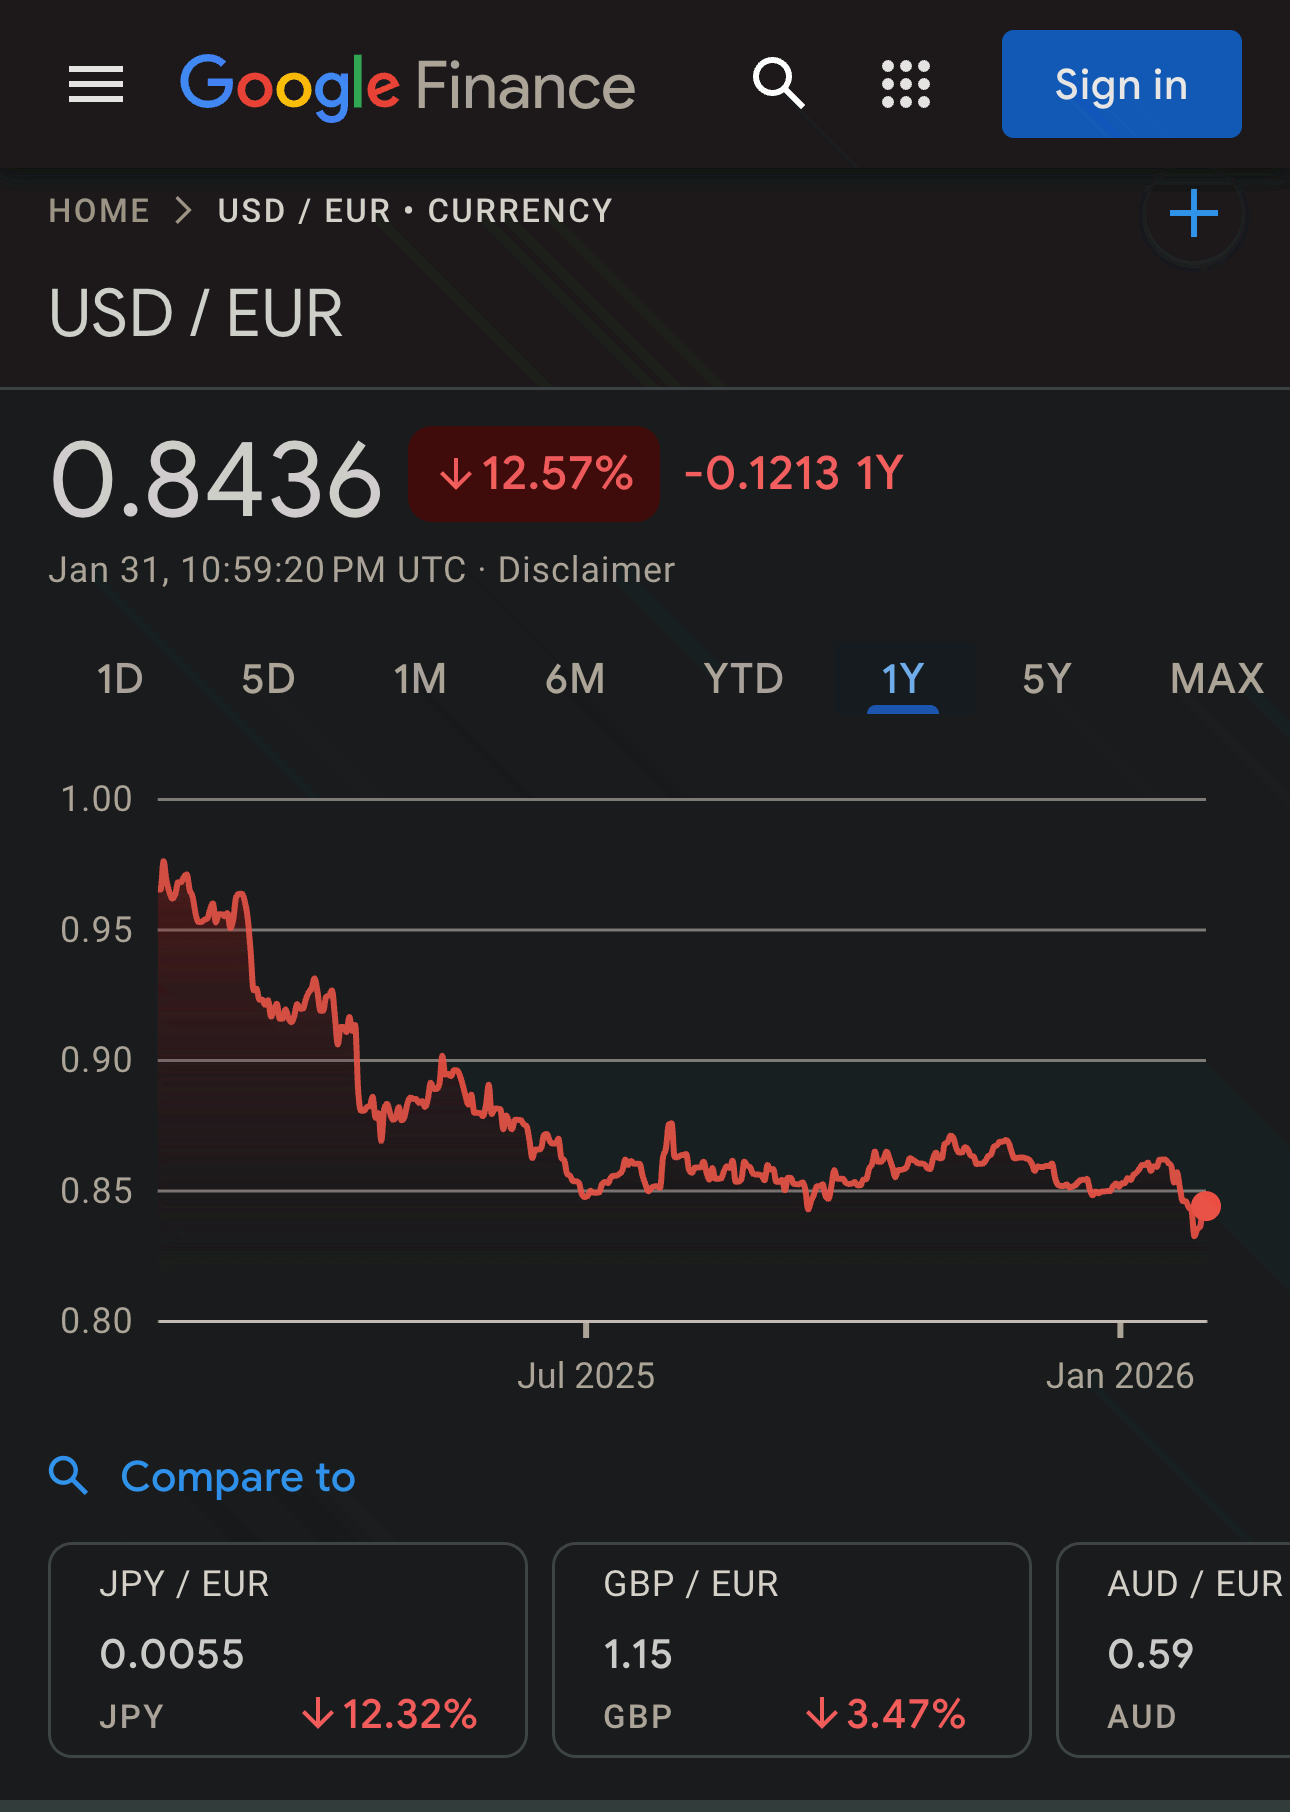Click the plus follow icon
The height and width of the screenshot is (1812, 1290).
click(1193, 213)
